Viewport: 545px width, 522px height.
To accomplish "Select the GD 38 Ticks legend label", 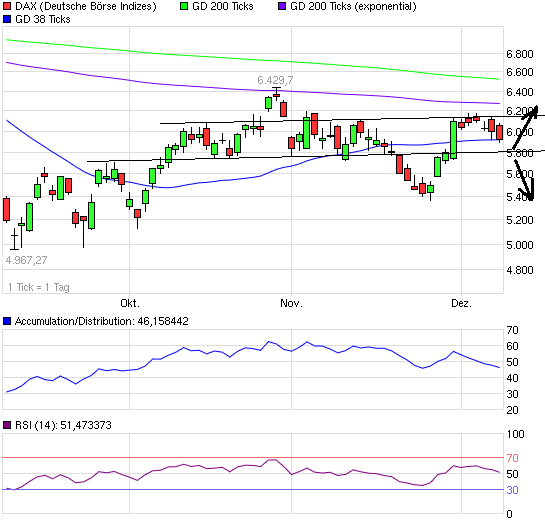I will [x=43, y=19].
